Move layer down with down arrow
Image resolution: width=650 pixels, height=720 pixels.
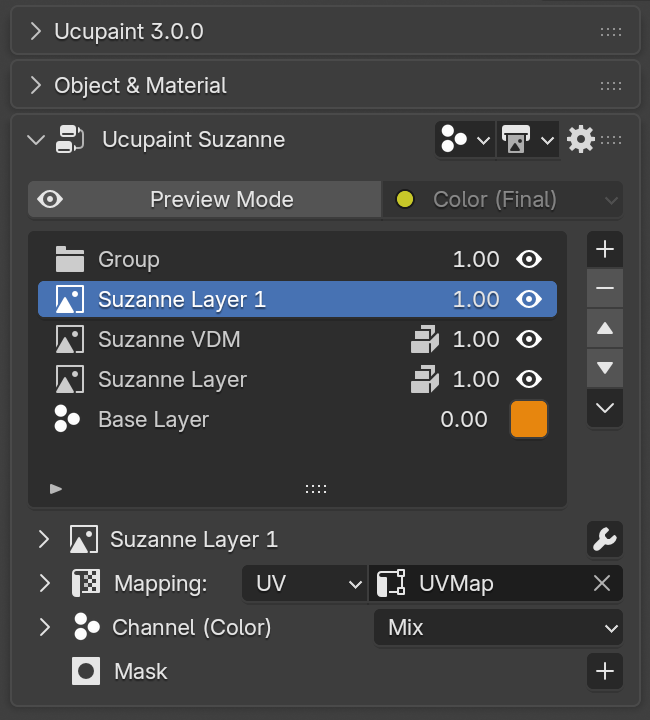coord(605,367)
